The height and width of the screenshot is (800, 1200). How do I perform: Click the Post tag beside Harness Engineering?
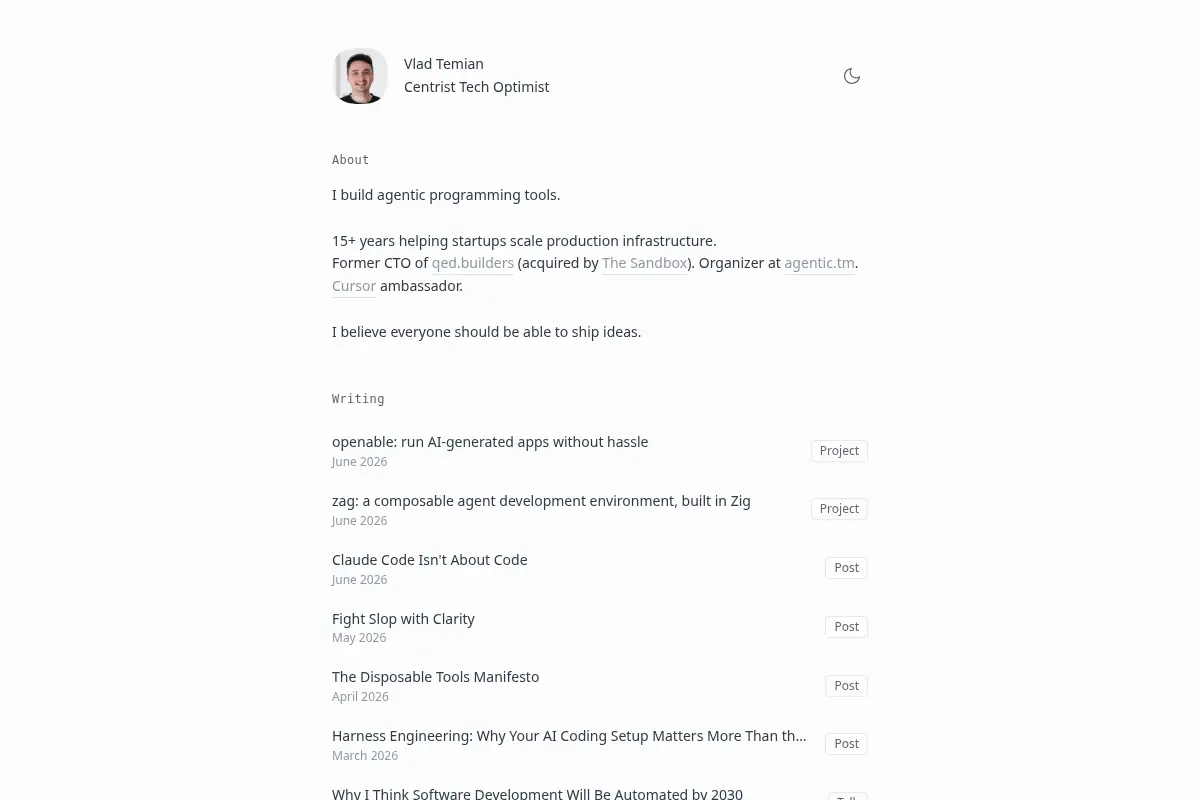pyautogui.click(x=846, y=744)
